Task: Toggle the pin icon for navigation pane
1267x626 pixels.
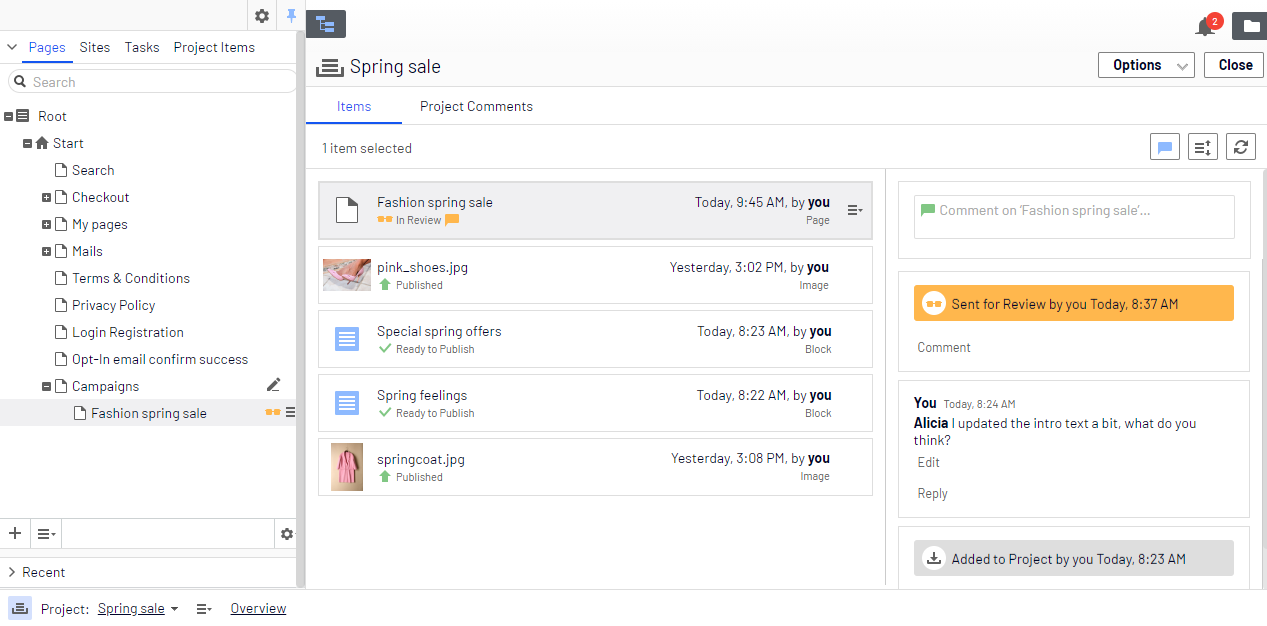Action: click(x=291, y=16)
